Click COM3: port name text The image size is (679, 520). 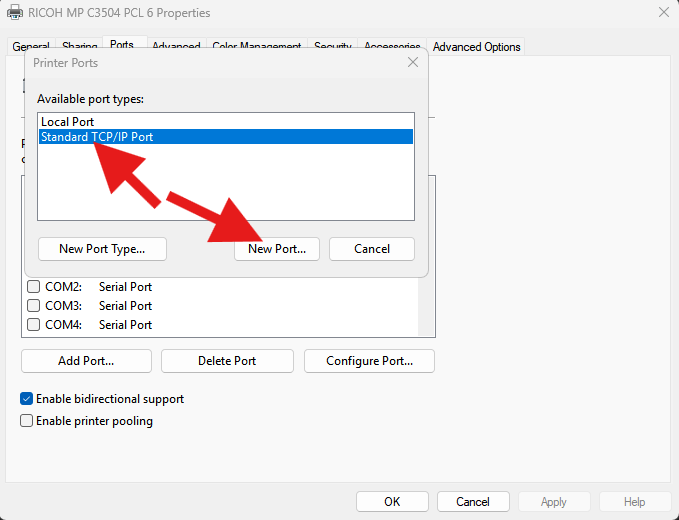click(63, 306)
